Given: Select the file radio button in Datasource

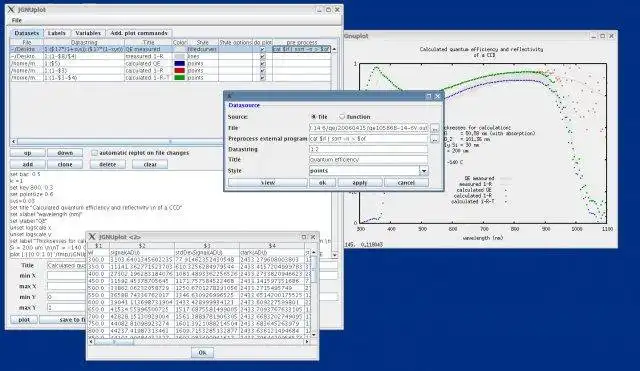Looking at the screenshot, I should (x=313, y=117).
